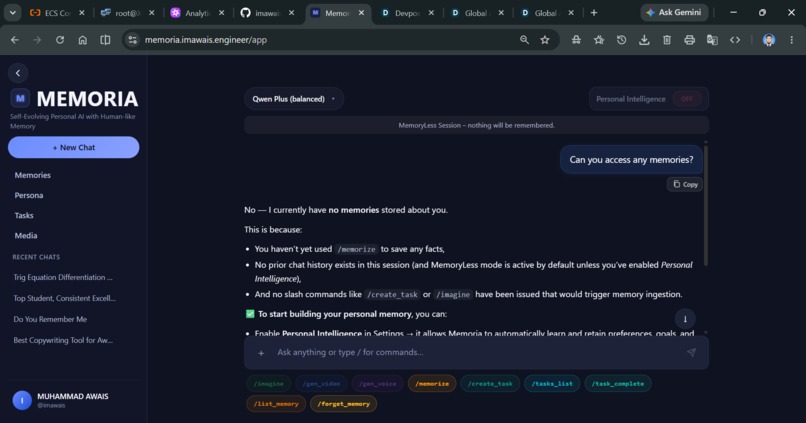The image size is (806, 423).
Task: Turn on the Personal Intelligence switch
Action: pyautogui.click(x=687, y=99)
